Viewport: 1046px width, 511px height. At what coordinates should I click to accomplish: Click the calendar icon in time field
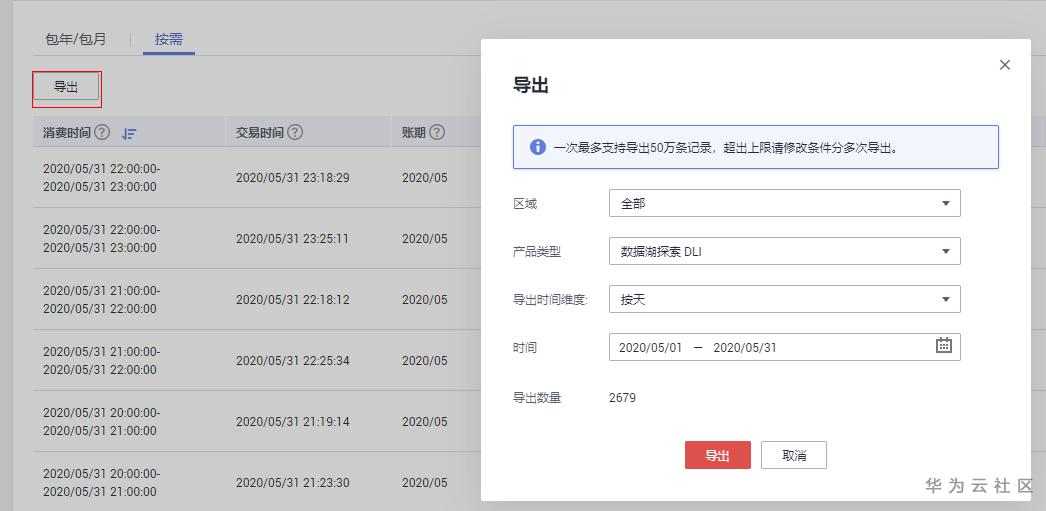[x=943, y=346]
